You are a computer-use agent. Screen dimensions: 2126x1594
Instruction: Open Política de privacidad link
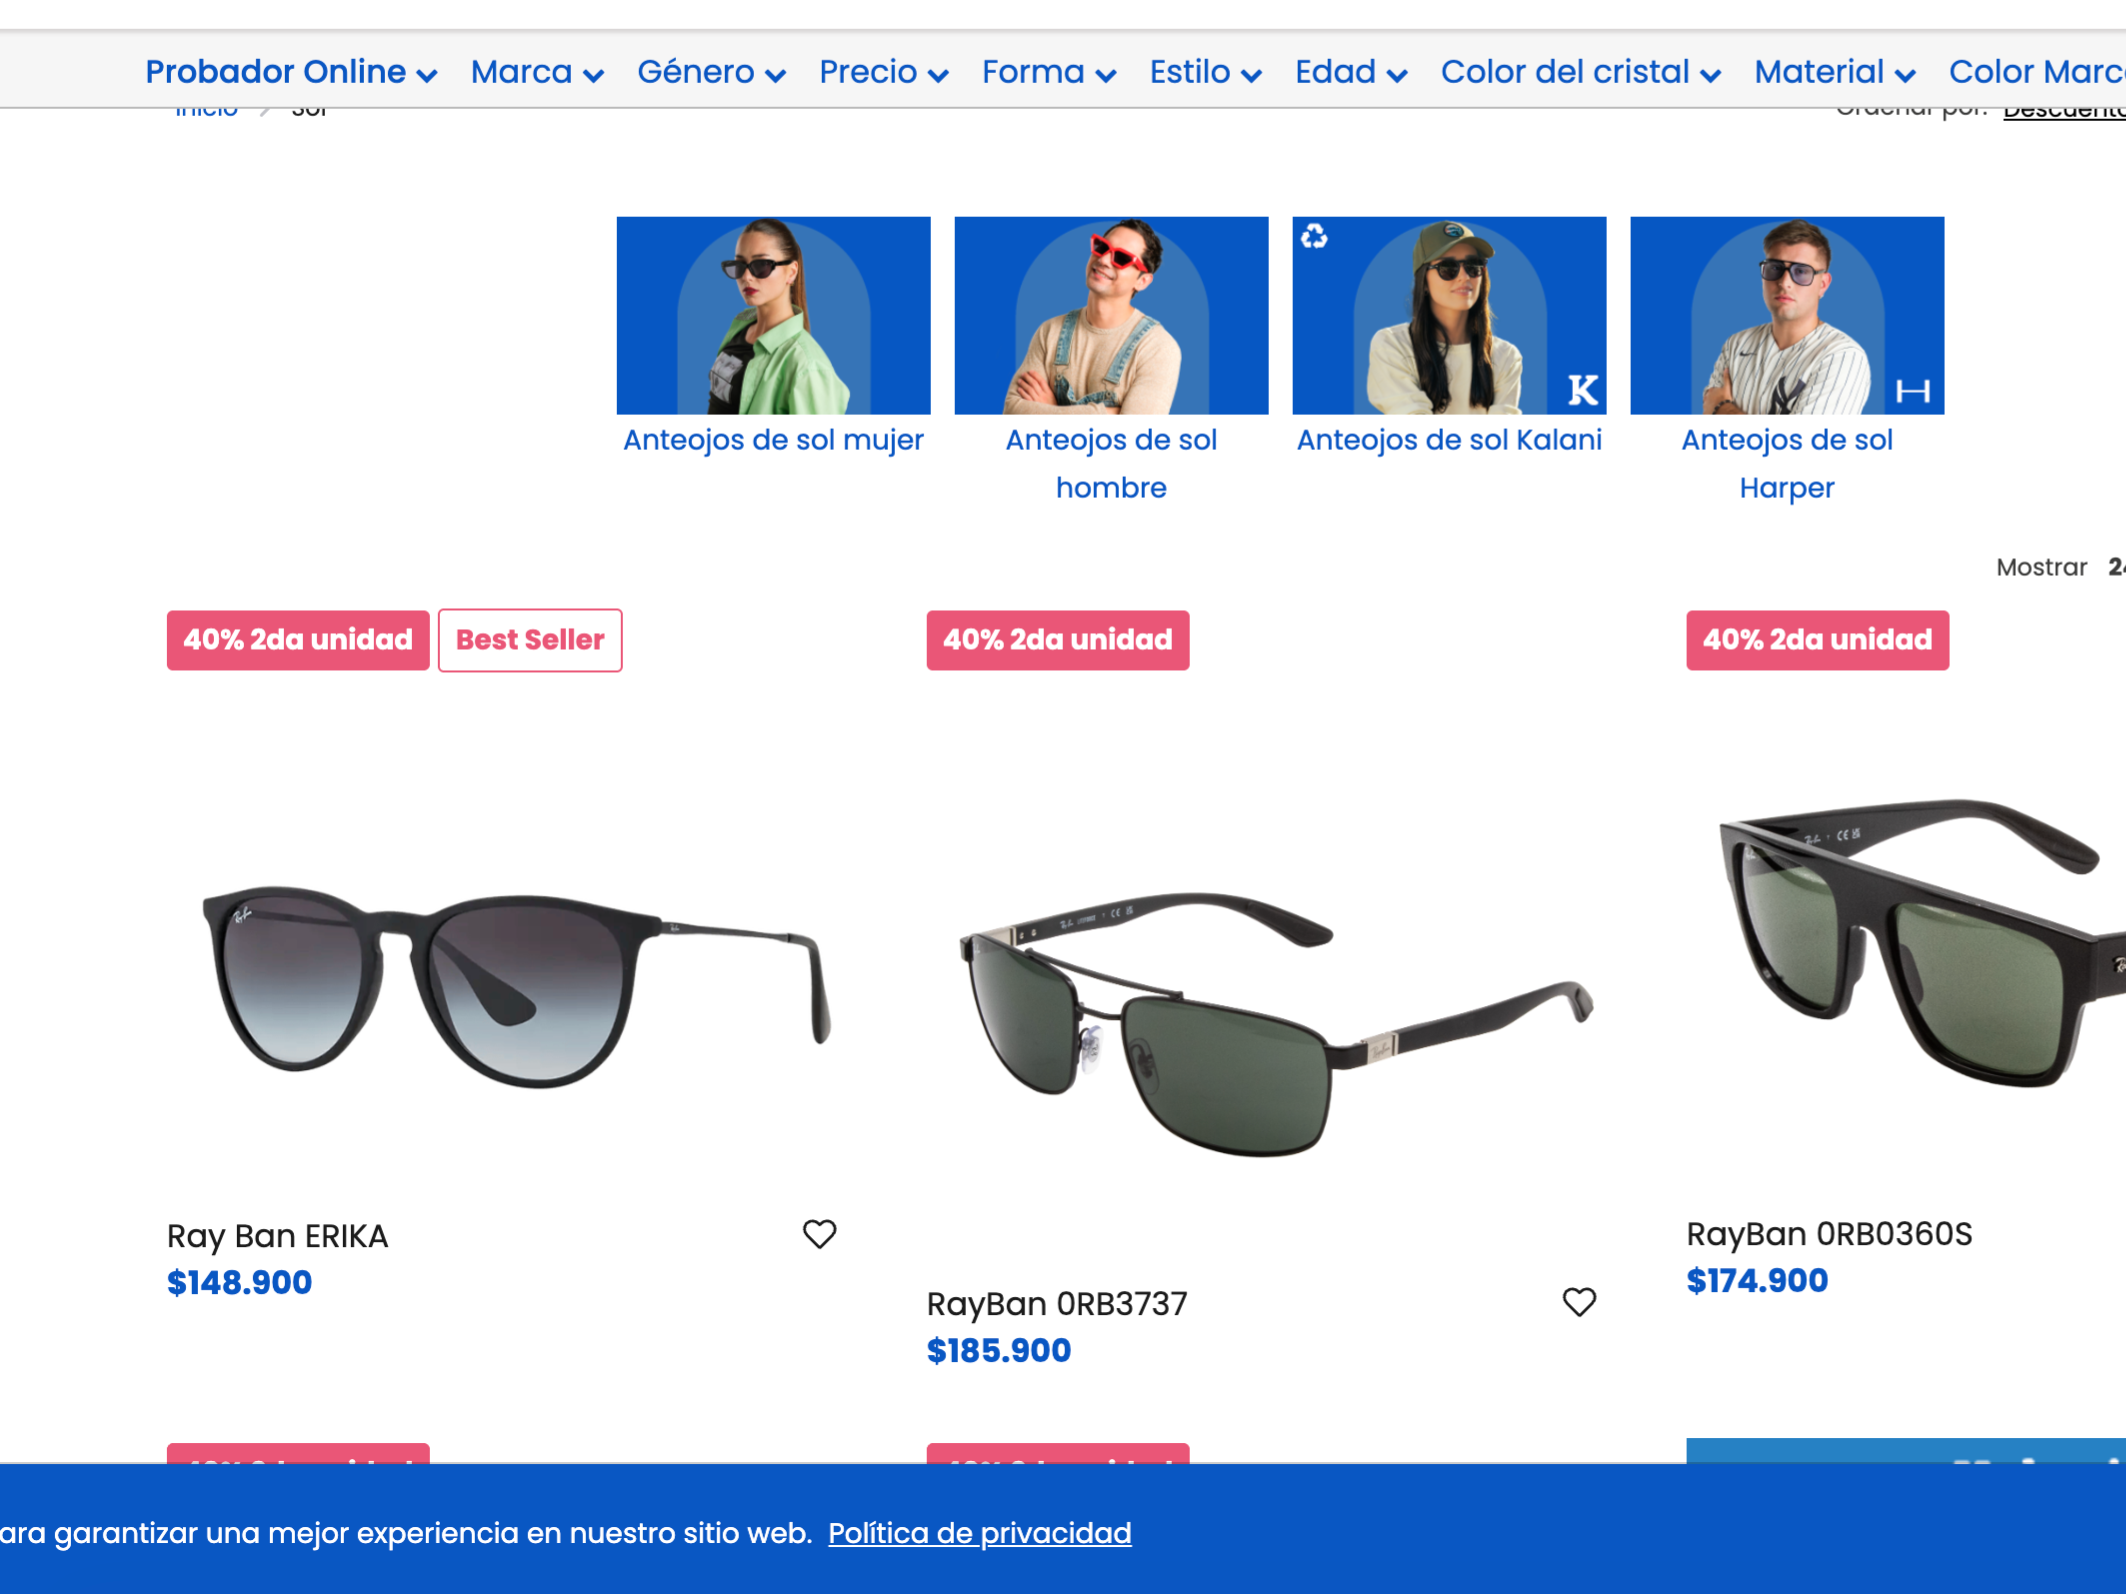(980, 1533)
